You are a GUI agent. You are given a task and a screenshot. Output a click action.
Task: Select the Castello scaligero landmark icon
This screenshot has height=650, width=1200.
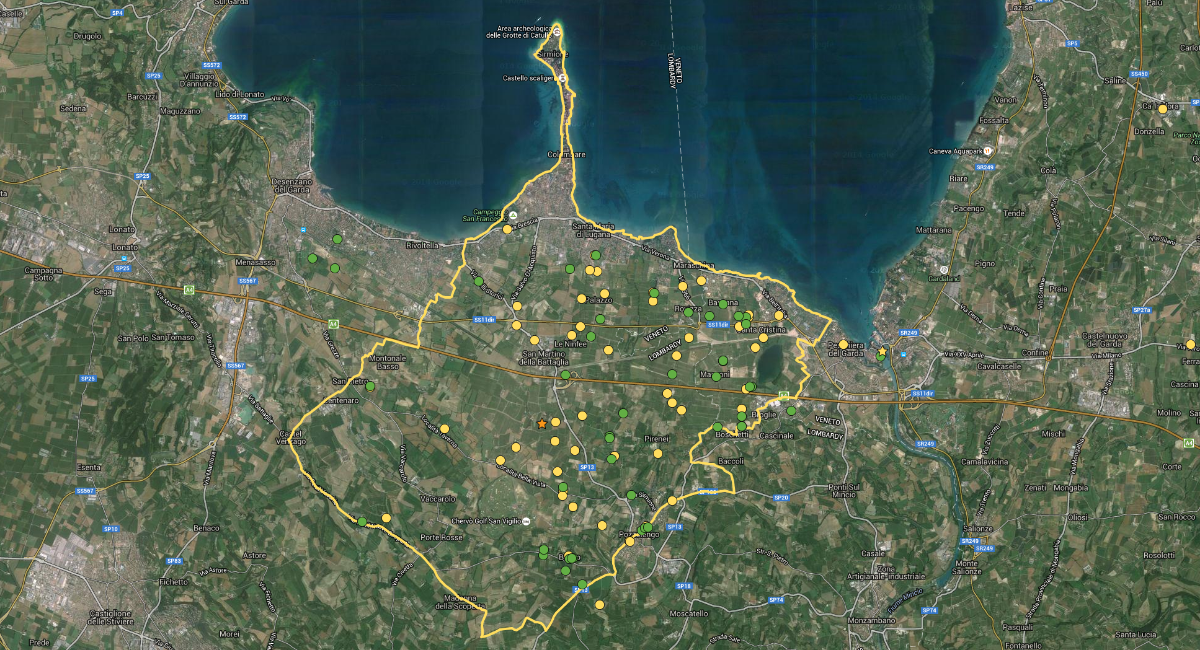tap(562, 77)
